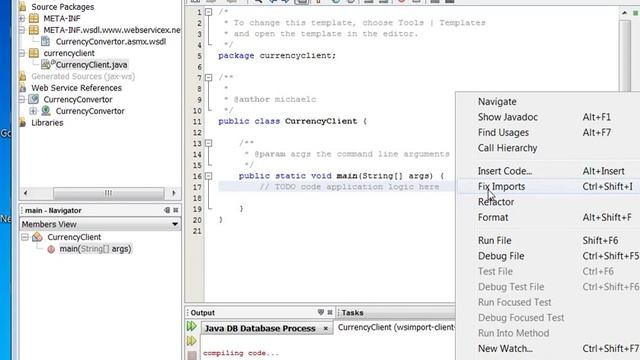This screenshot has width=640, height=360.
Task: Click the CurrencyConvertor web service reference icon
Action: pos(34,99)
